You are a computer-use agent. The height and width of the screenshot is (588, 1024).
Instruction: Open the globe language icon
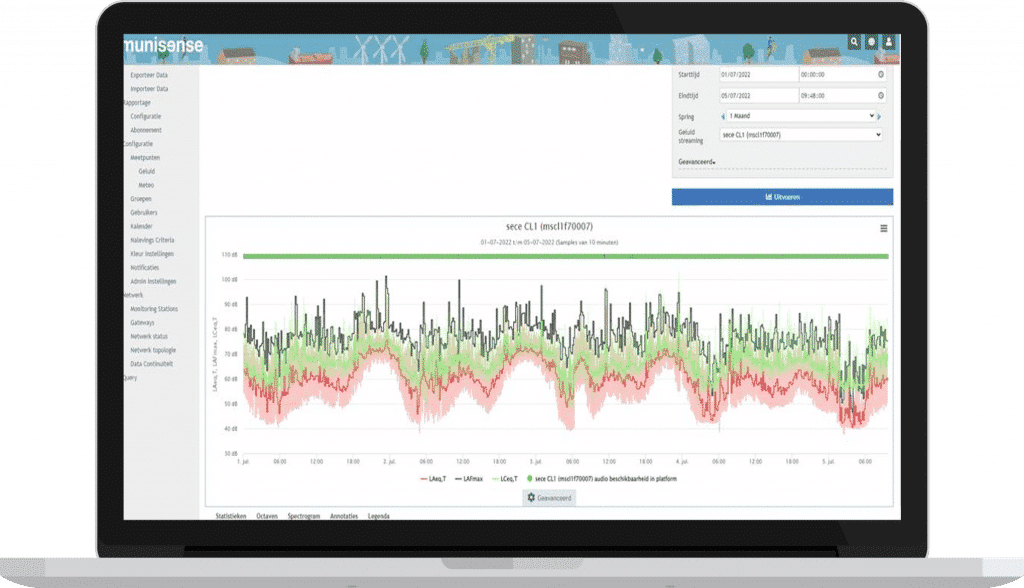[x=871, y=42]
